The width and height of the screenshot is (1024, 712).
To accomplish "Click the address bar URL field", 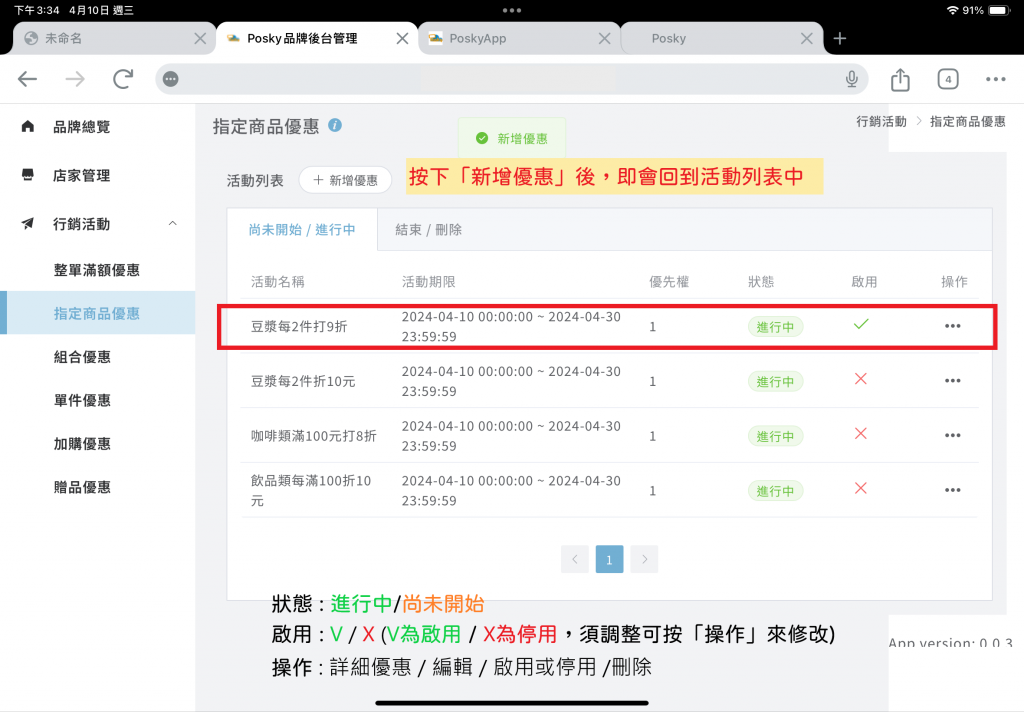I will tap(511, 79).
